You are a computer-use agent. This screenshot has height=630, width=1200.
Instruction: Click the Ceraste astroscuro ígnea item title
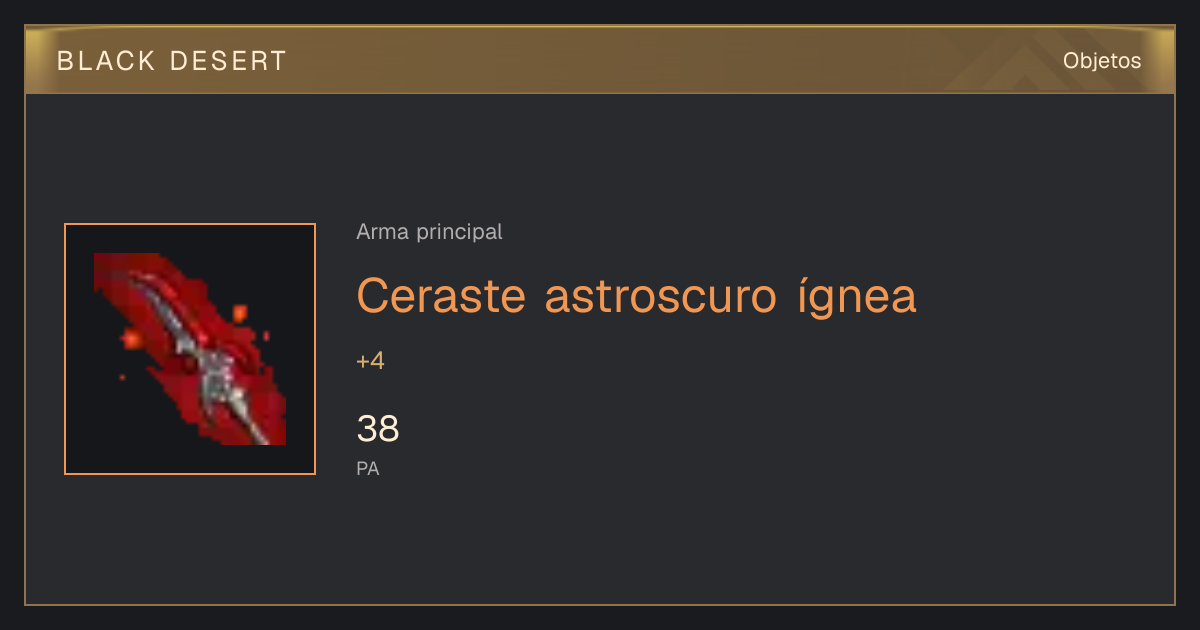tap(636, 296)
